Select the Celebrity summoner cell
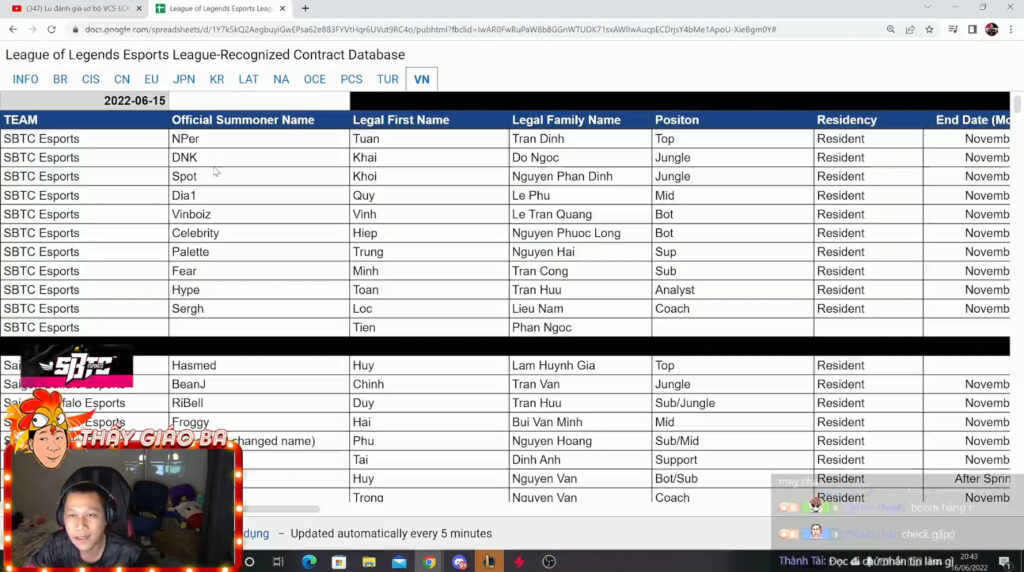 [259, 233]
